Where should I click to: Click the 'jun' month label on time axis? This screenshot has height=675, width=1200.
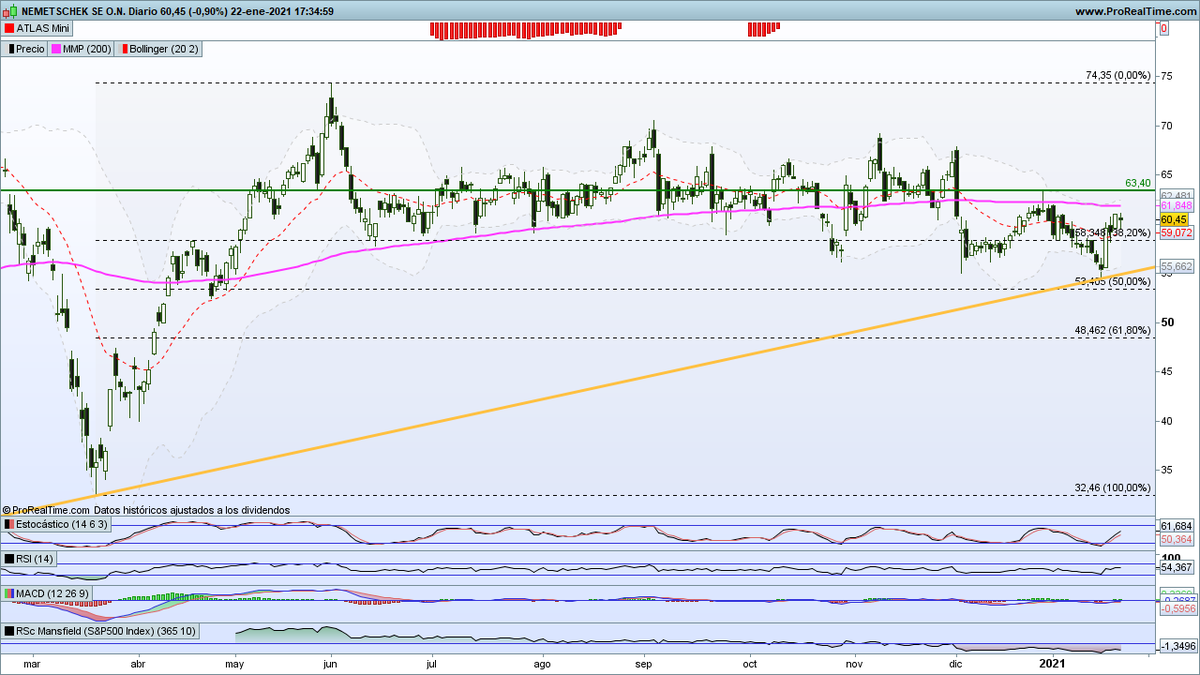(x=330, y=663)
